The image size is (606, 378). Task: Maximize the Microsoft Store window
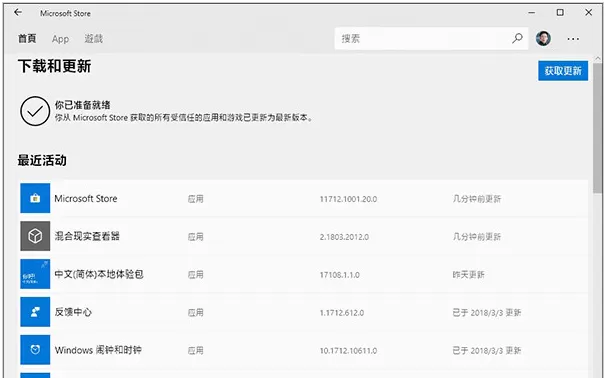(560, 13)
